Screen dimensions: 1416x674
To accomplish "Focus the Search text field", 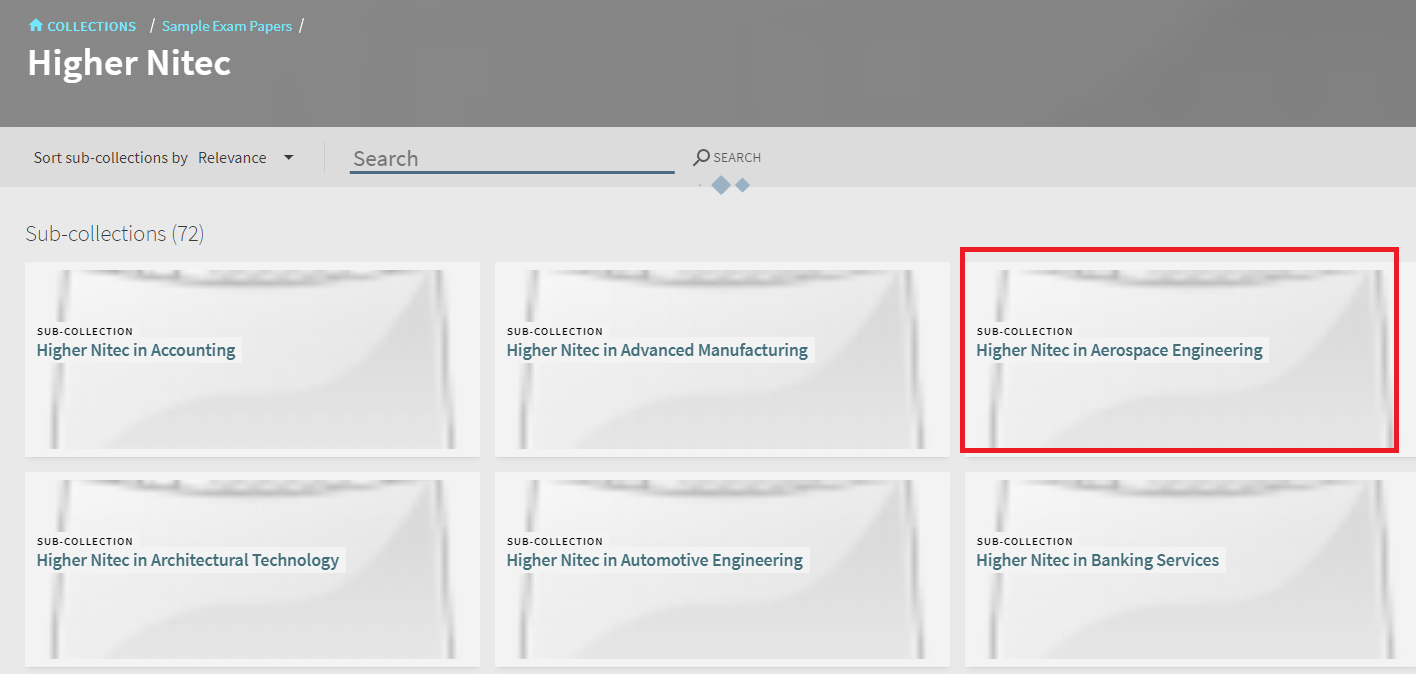I will (x=511, y=158).
